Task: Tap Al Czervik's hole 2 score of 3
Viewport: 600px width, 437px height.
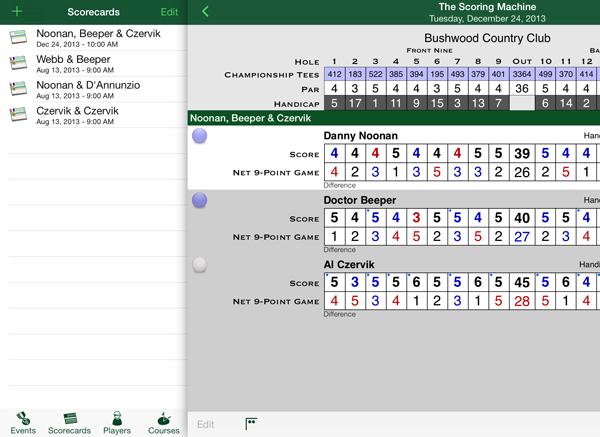Action: coord(355,282)
